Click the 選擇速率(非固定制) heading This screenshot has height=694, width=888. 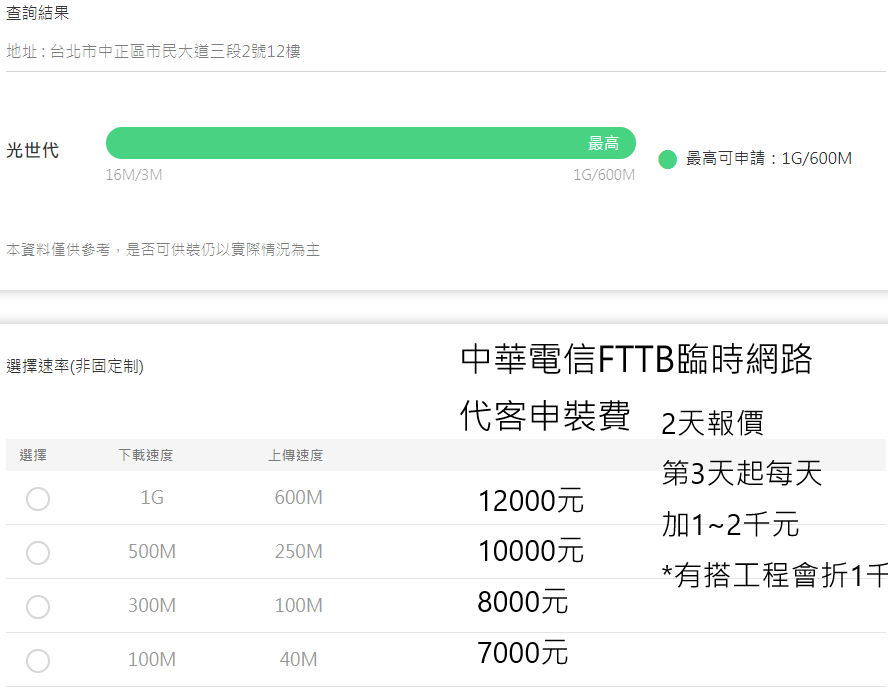75,367
